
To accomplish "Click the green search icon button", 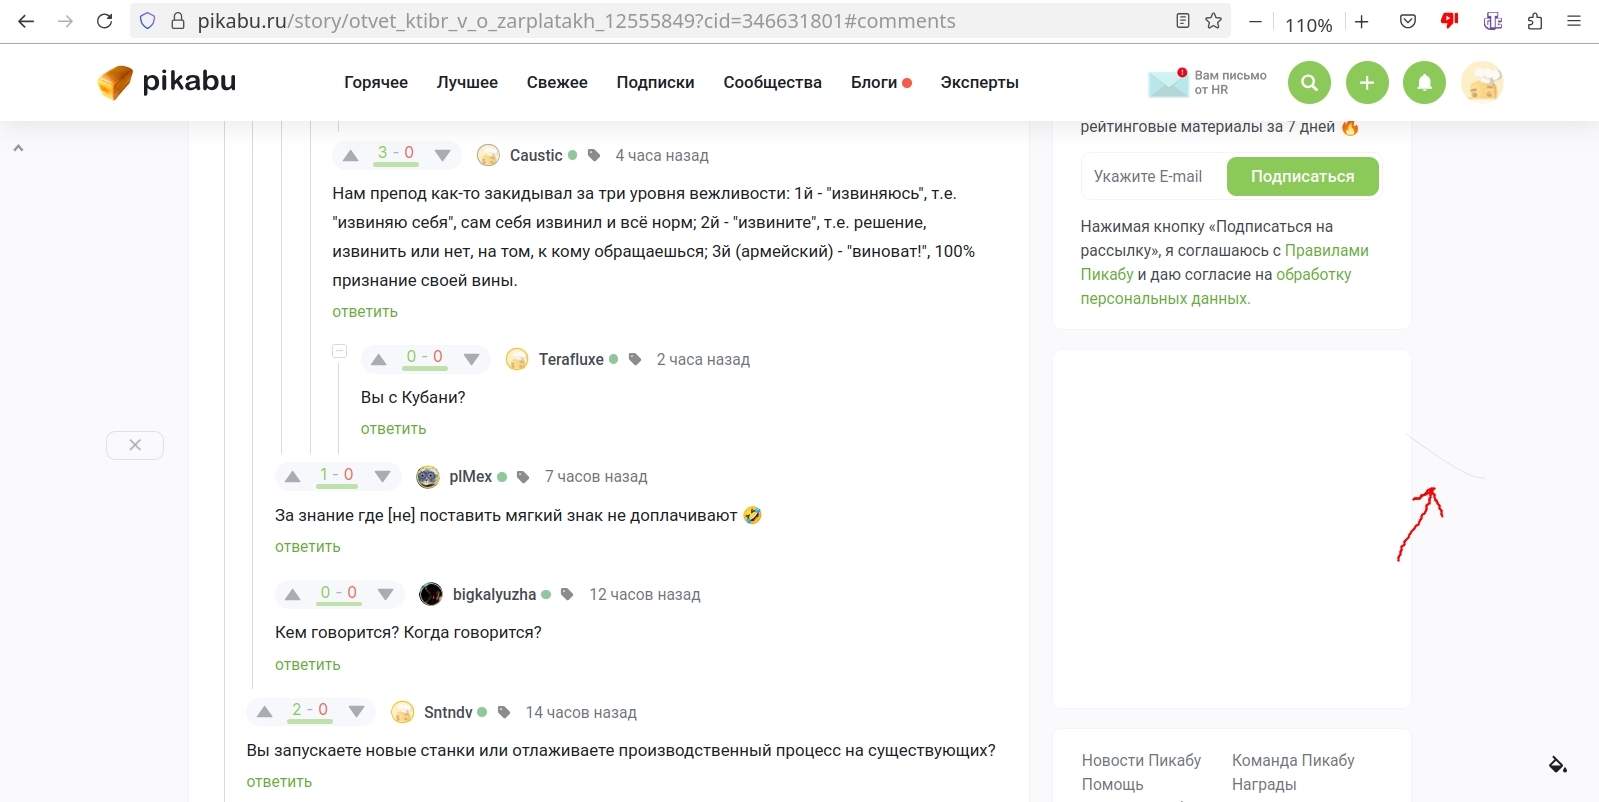I will 1309,83.
